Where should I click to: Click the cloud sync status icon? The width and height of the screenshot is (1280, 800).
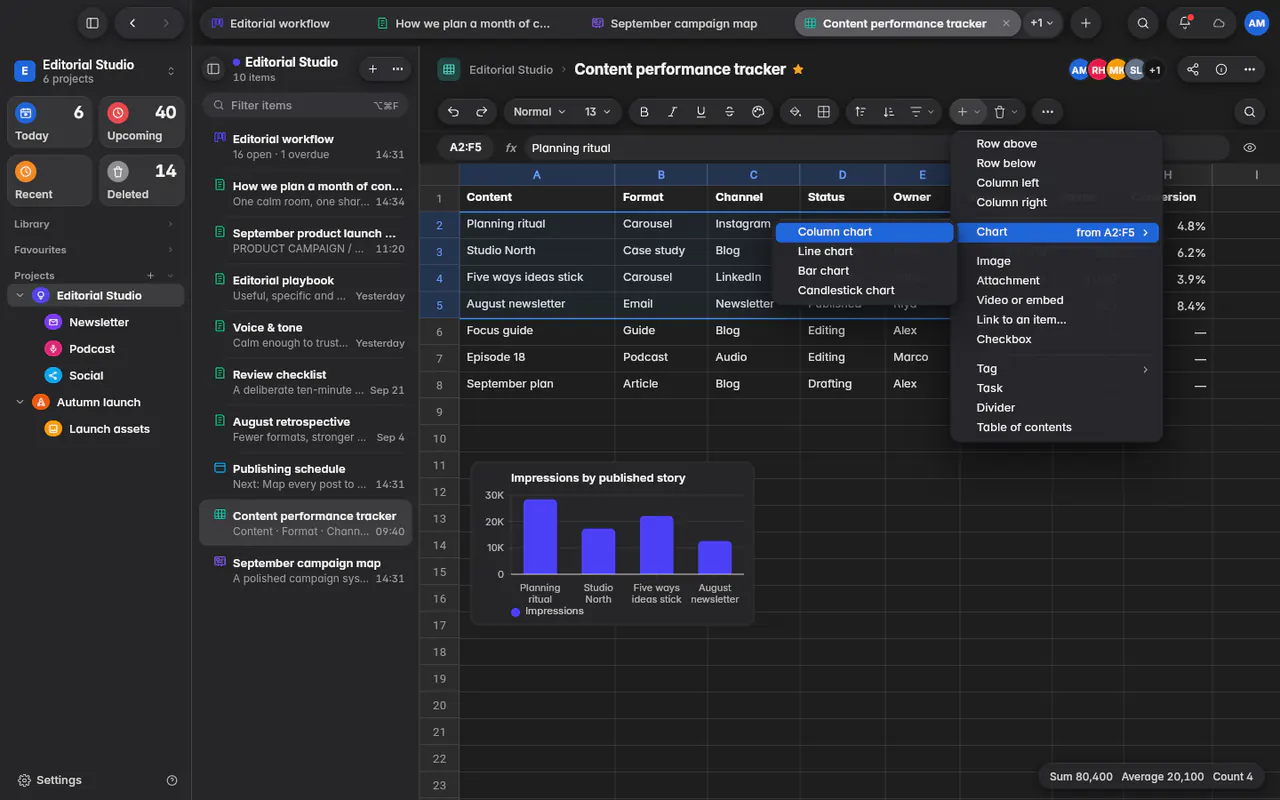[1219, 23]
